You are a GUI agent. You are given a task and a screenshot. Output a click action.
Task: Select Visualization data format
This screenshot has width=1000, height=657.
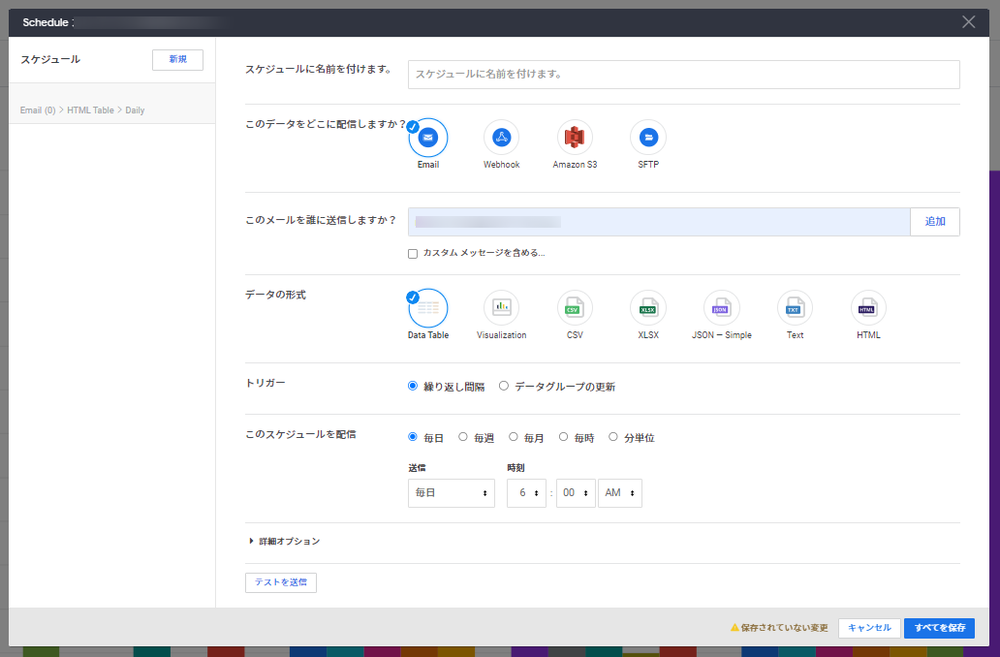pos(502,308)
